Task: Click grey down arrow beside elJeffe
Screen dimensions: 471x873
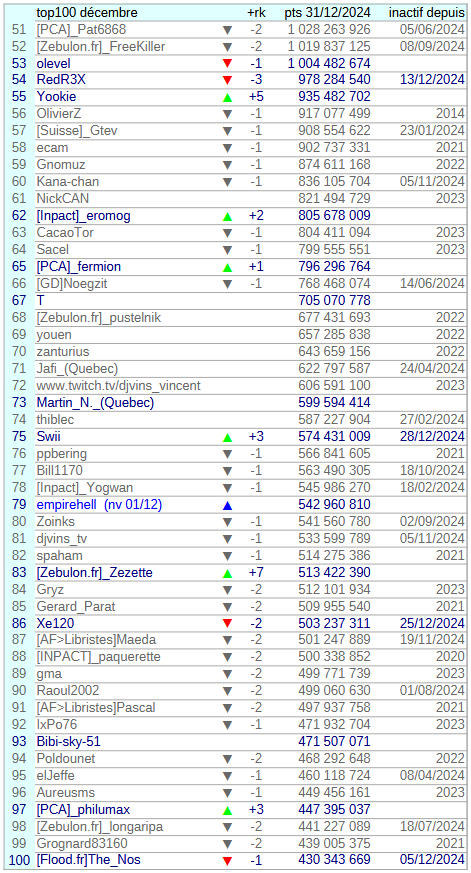Action: (227, 776)
